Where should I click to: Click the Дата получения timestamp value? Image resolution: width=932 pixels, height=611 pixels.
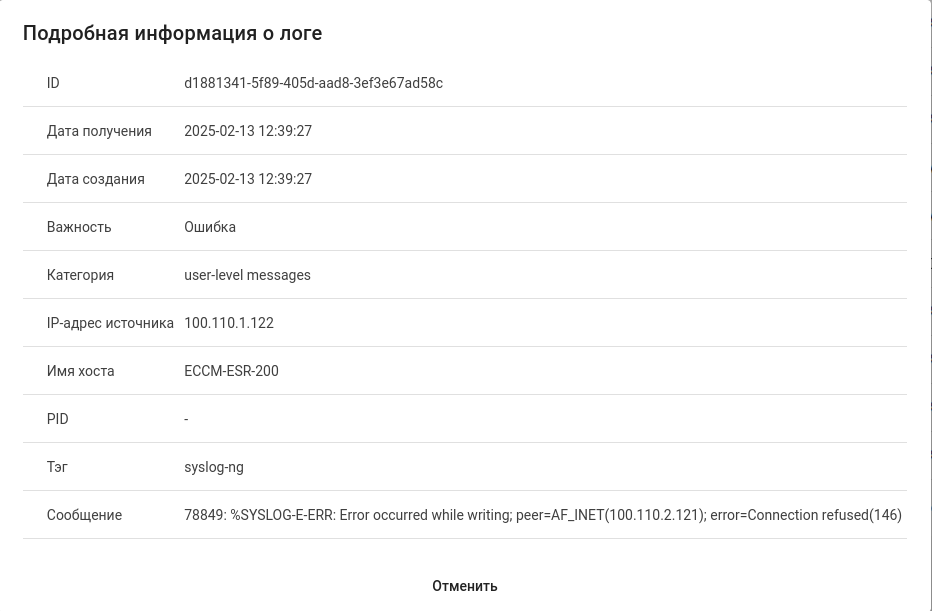tap(248, 131)
